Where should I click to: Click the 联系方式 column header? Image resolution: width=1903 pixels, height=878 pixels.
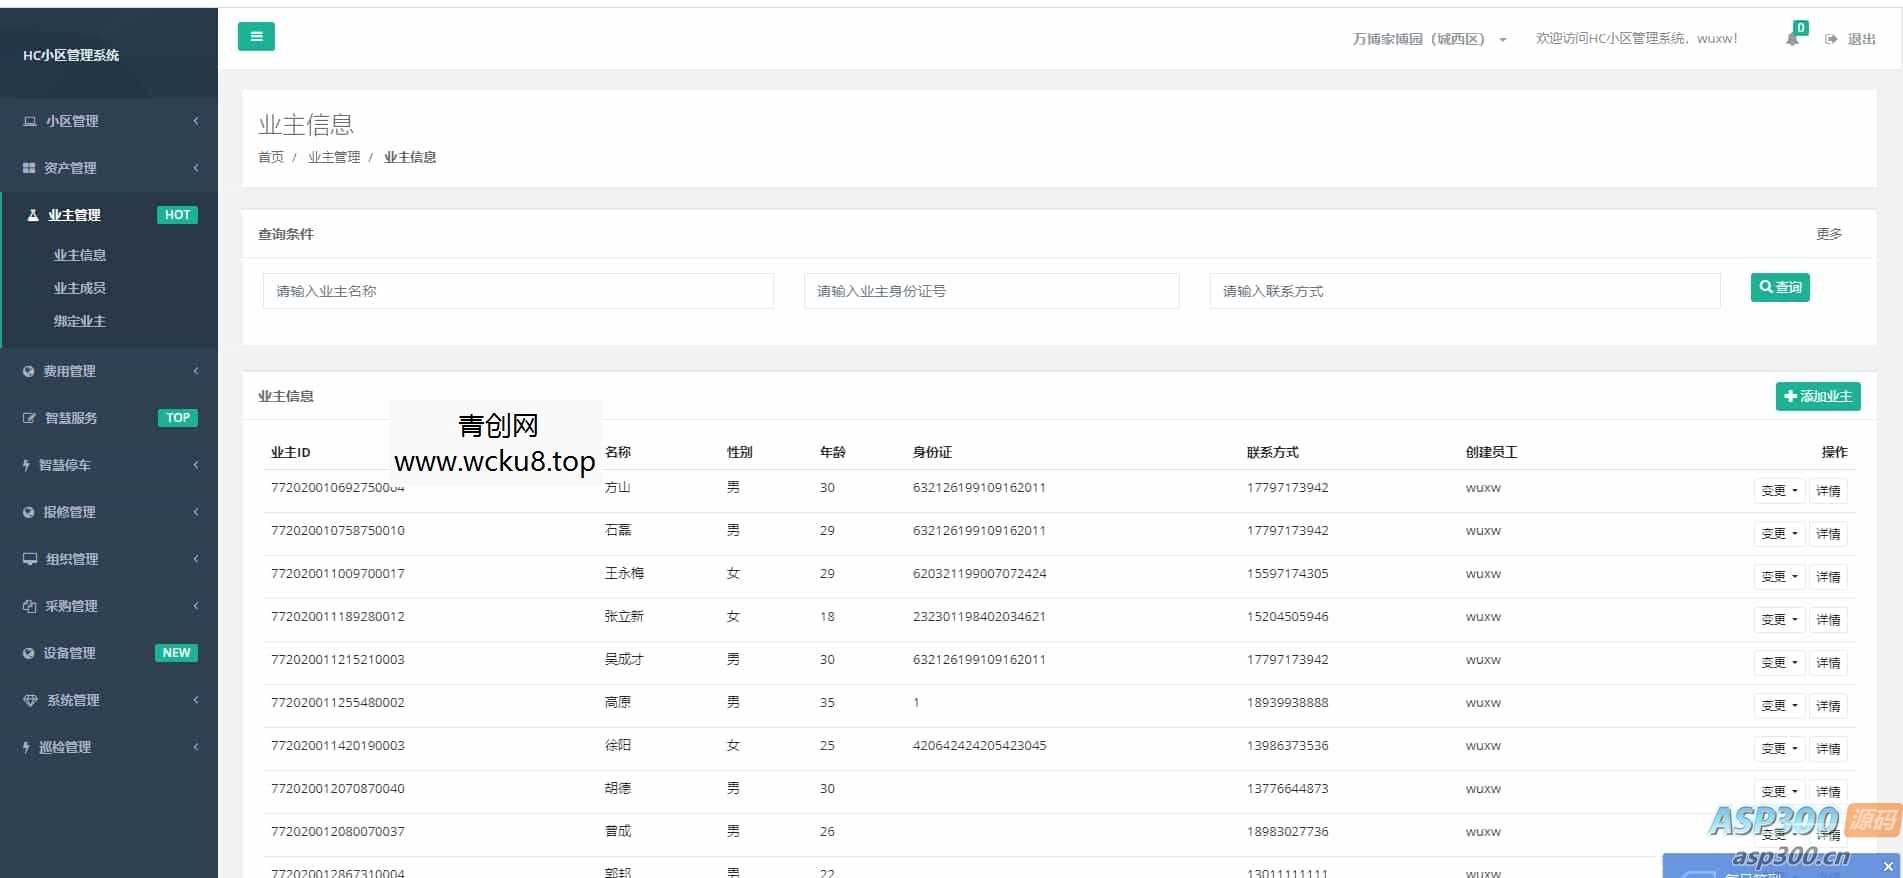tap(1272, 452)
